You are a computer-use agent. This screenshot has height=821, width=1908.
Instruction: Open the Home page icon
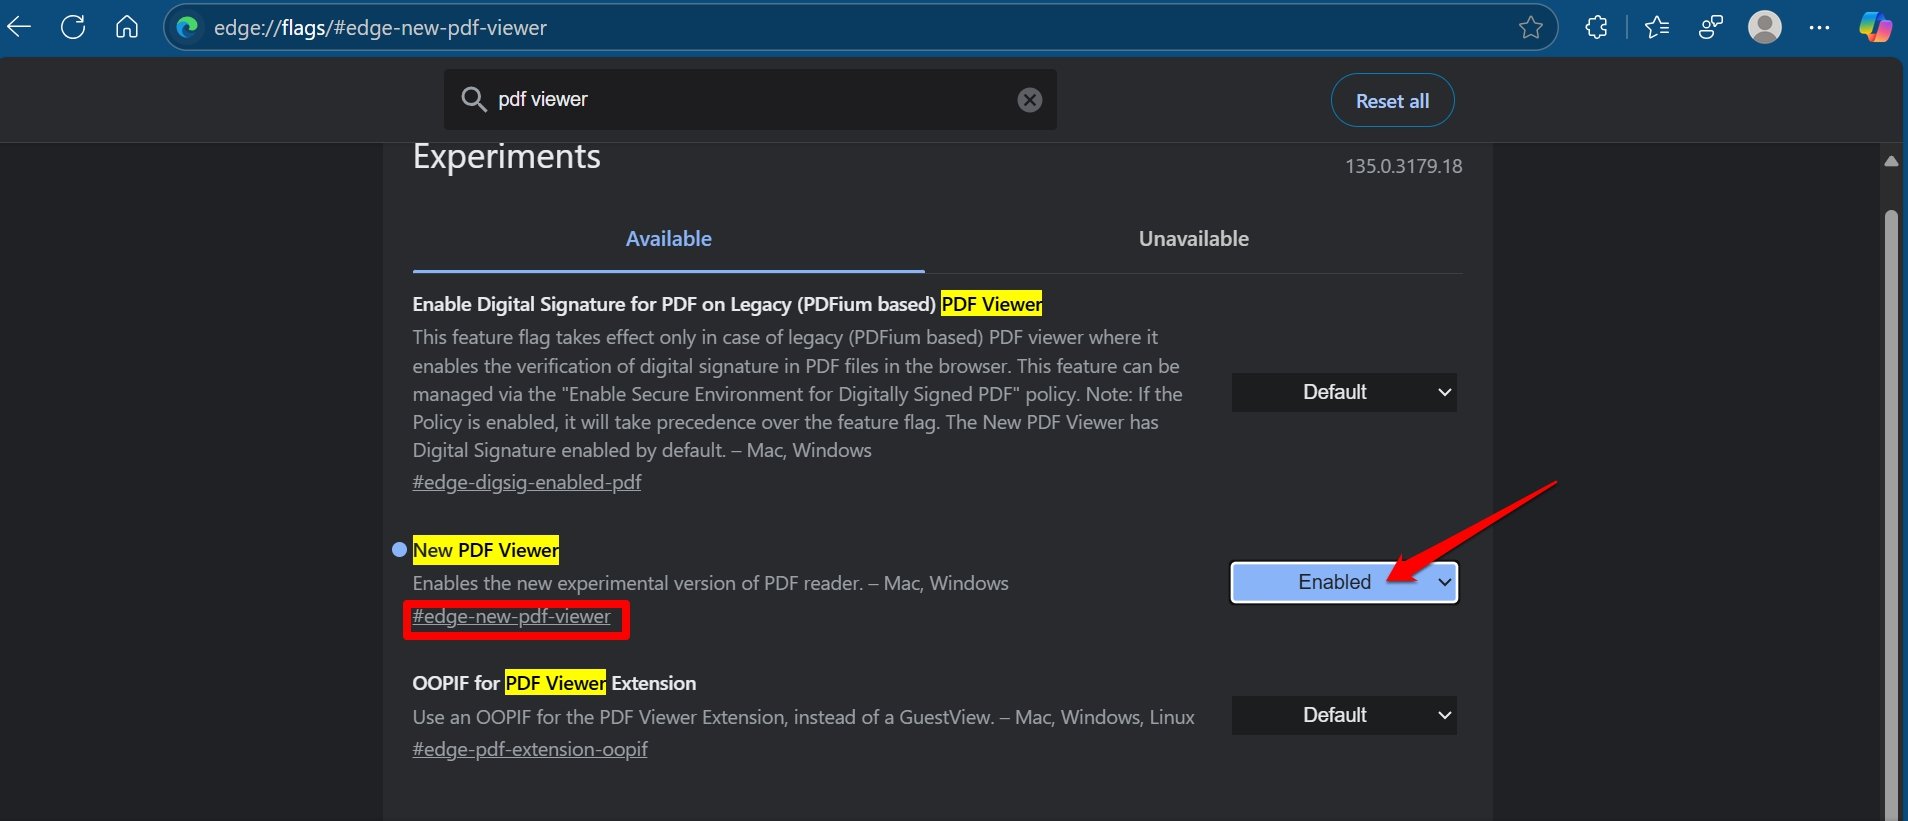127,27
